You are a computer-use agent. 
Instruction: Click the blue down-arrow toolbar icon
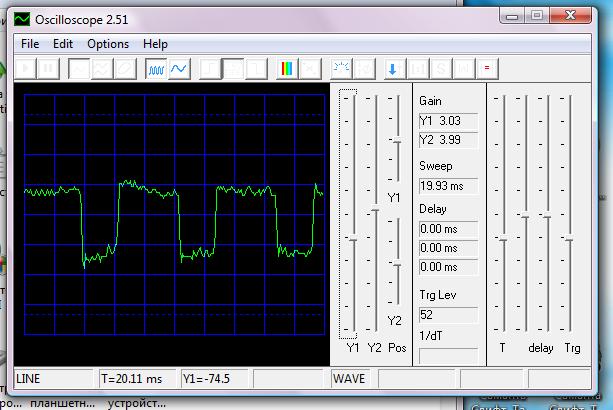[x=393, y=69]
